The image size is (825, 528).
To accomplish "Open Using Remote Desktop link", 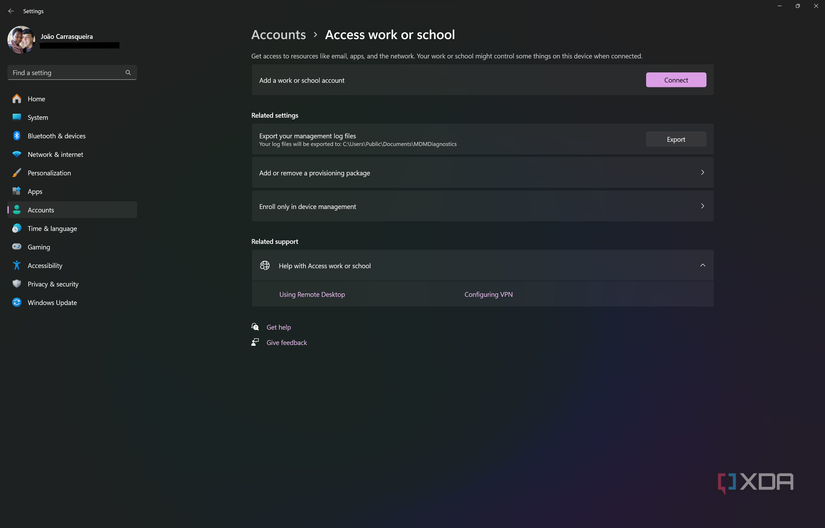I will click(x=312, y=295).
